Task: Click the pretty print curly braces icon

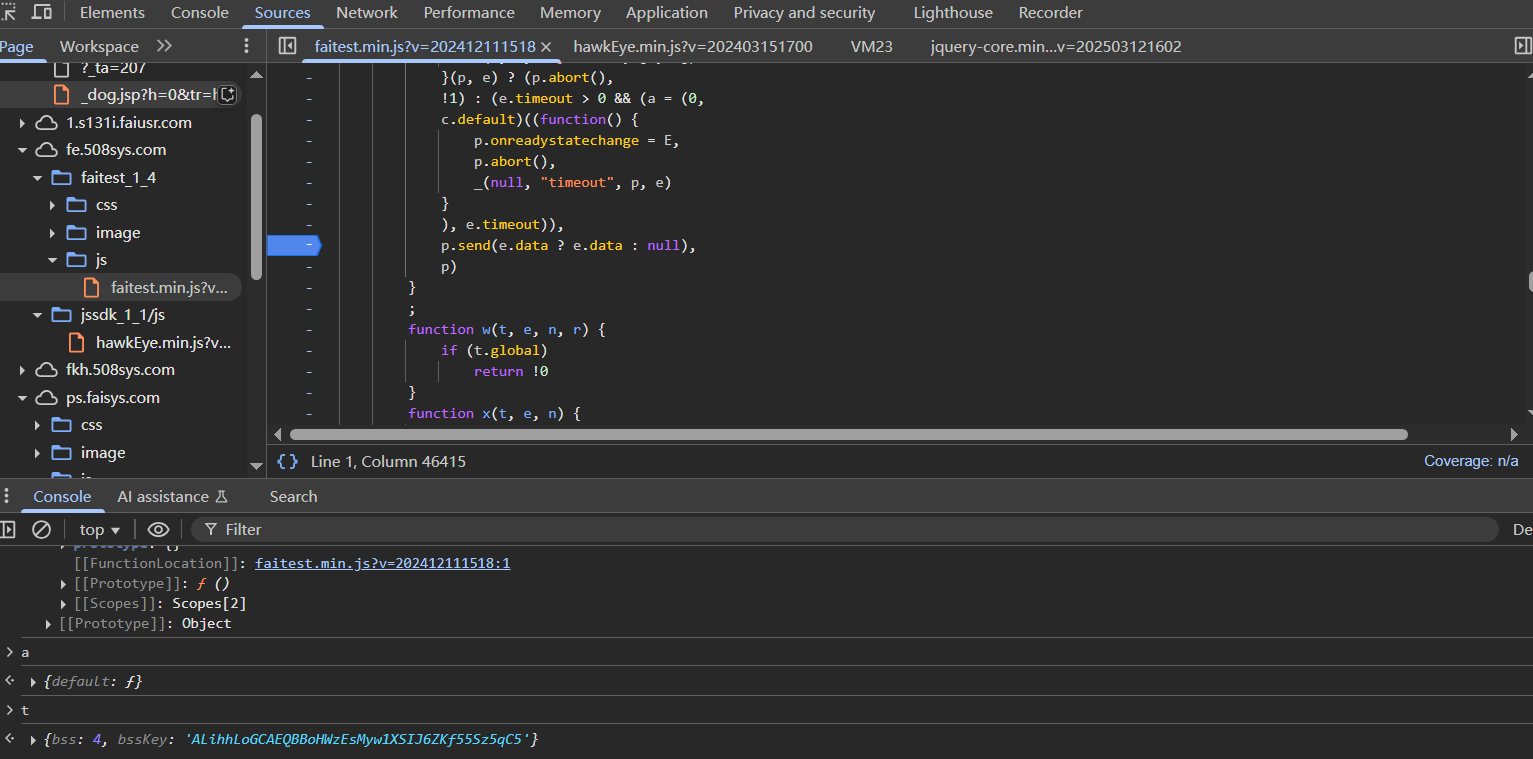Action: [288, 461]
